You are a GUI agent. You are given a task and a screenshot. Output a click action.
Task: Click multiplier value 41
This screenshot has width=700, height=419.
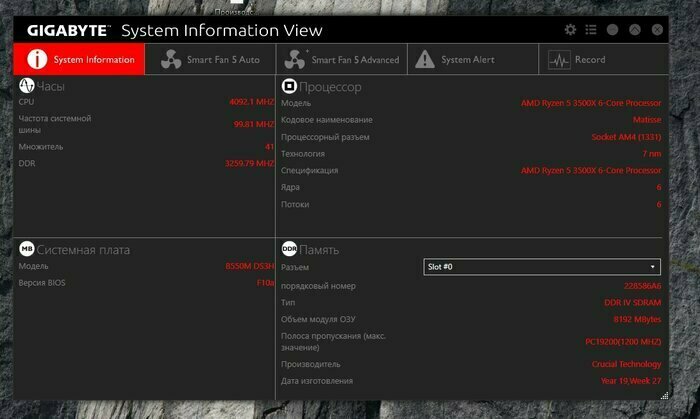(x=269, y=146)
